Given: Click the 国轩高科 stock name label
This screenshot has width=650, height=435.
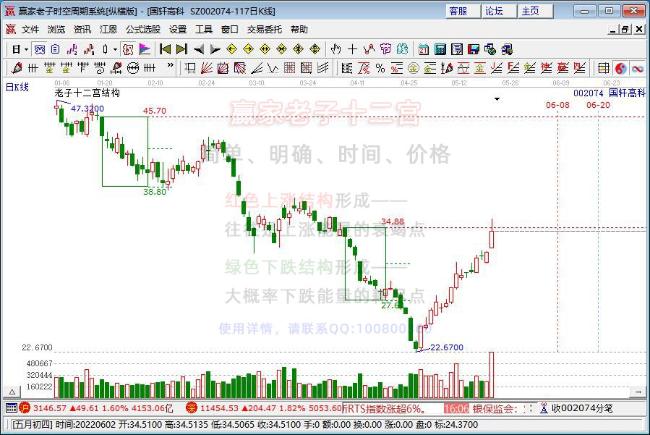Looking at the screenshot, I should click(627, 93).
